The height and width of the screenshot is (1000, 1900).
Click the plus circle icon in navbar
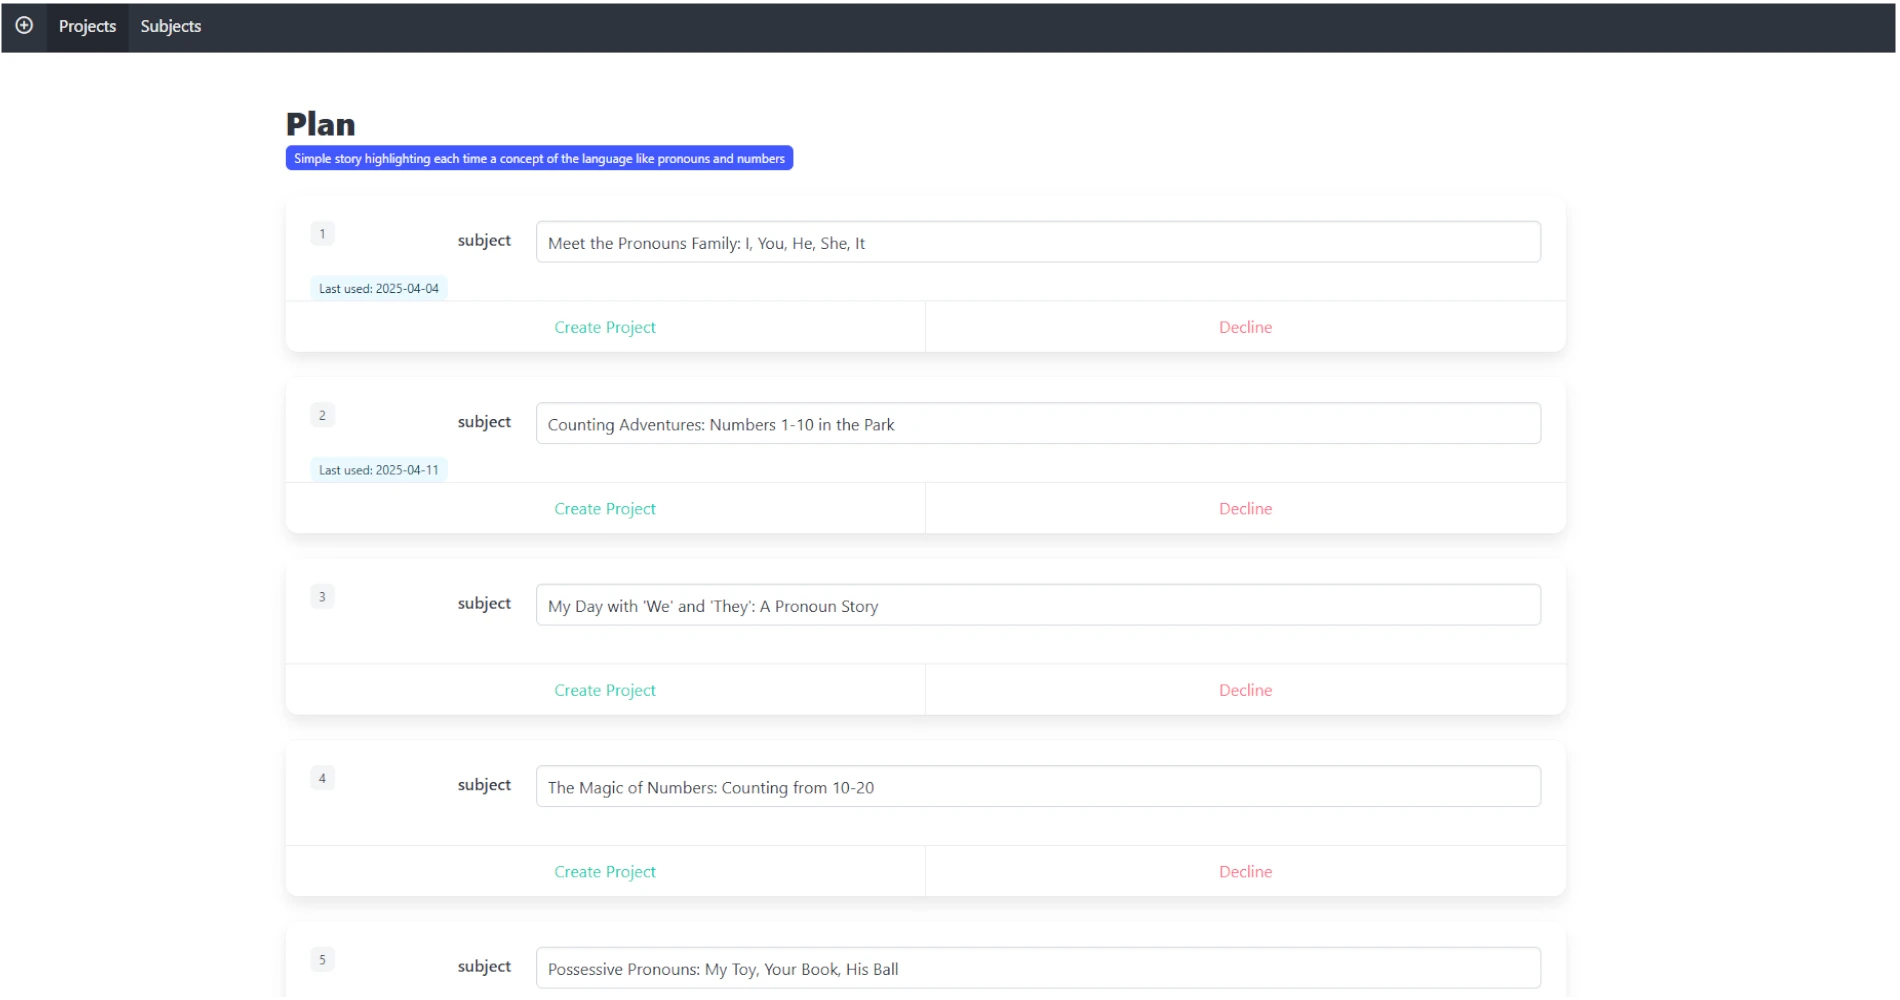(24, 26)
